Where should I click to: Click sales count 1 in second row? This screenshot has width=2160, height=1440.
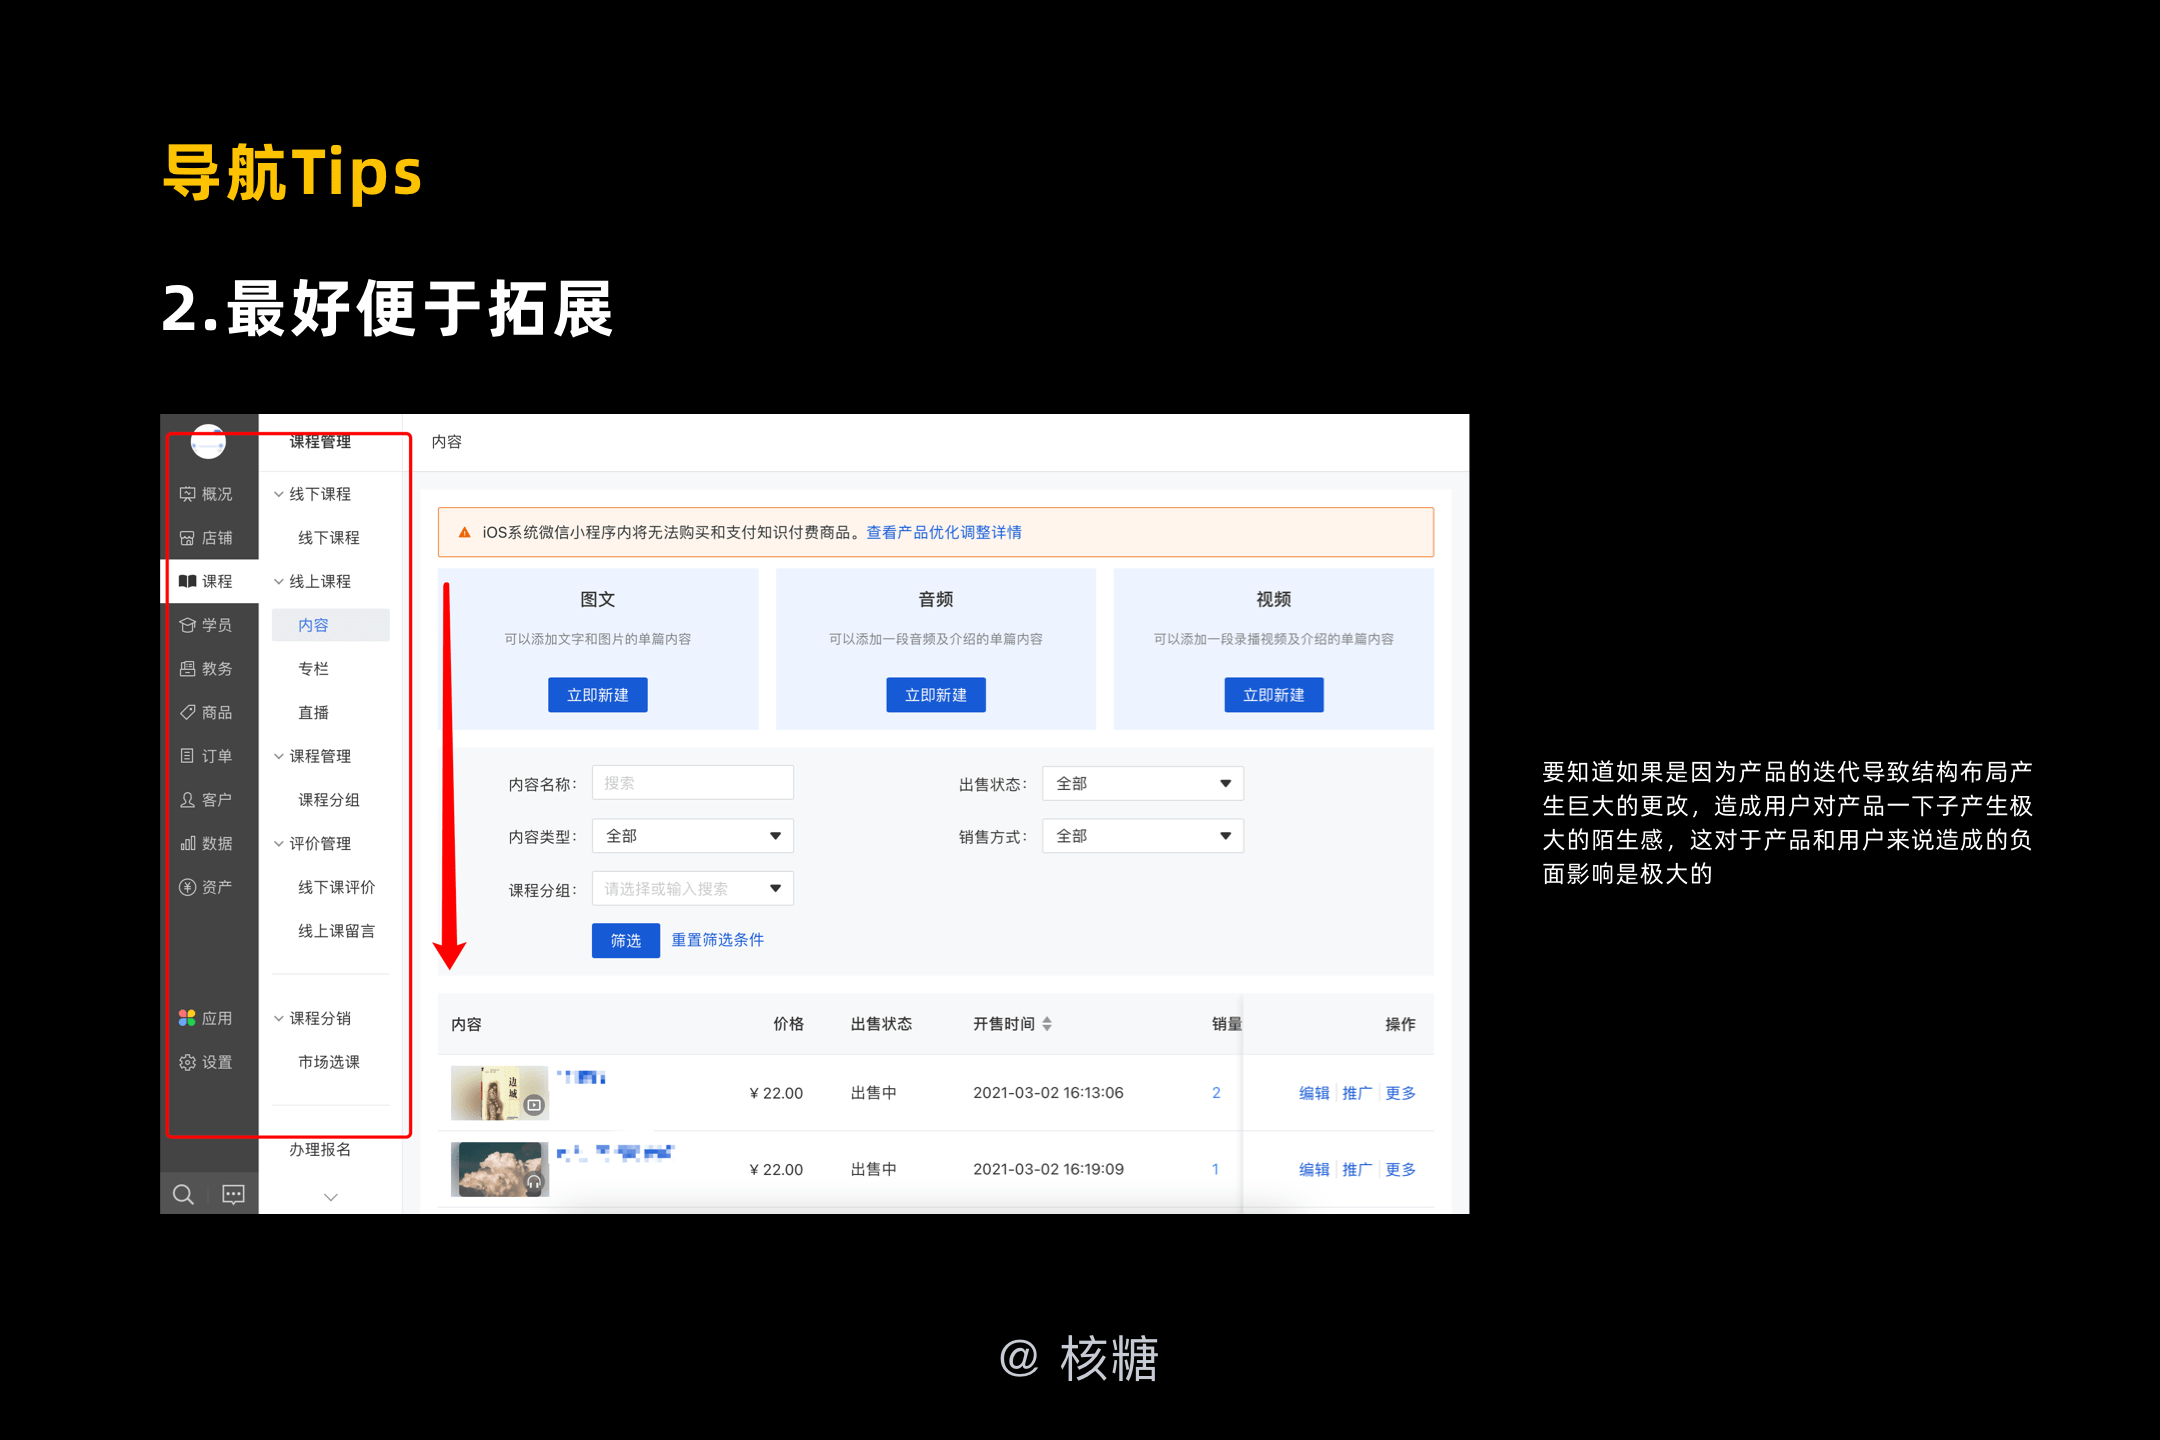1216,1170
